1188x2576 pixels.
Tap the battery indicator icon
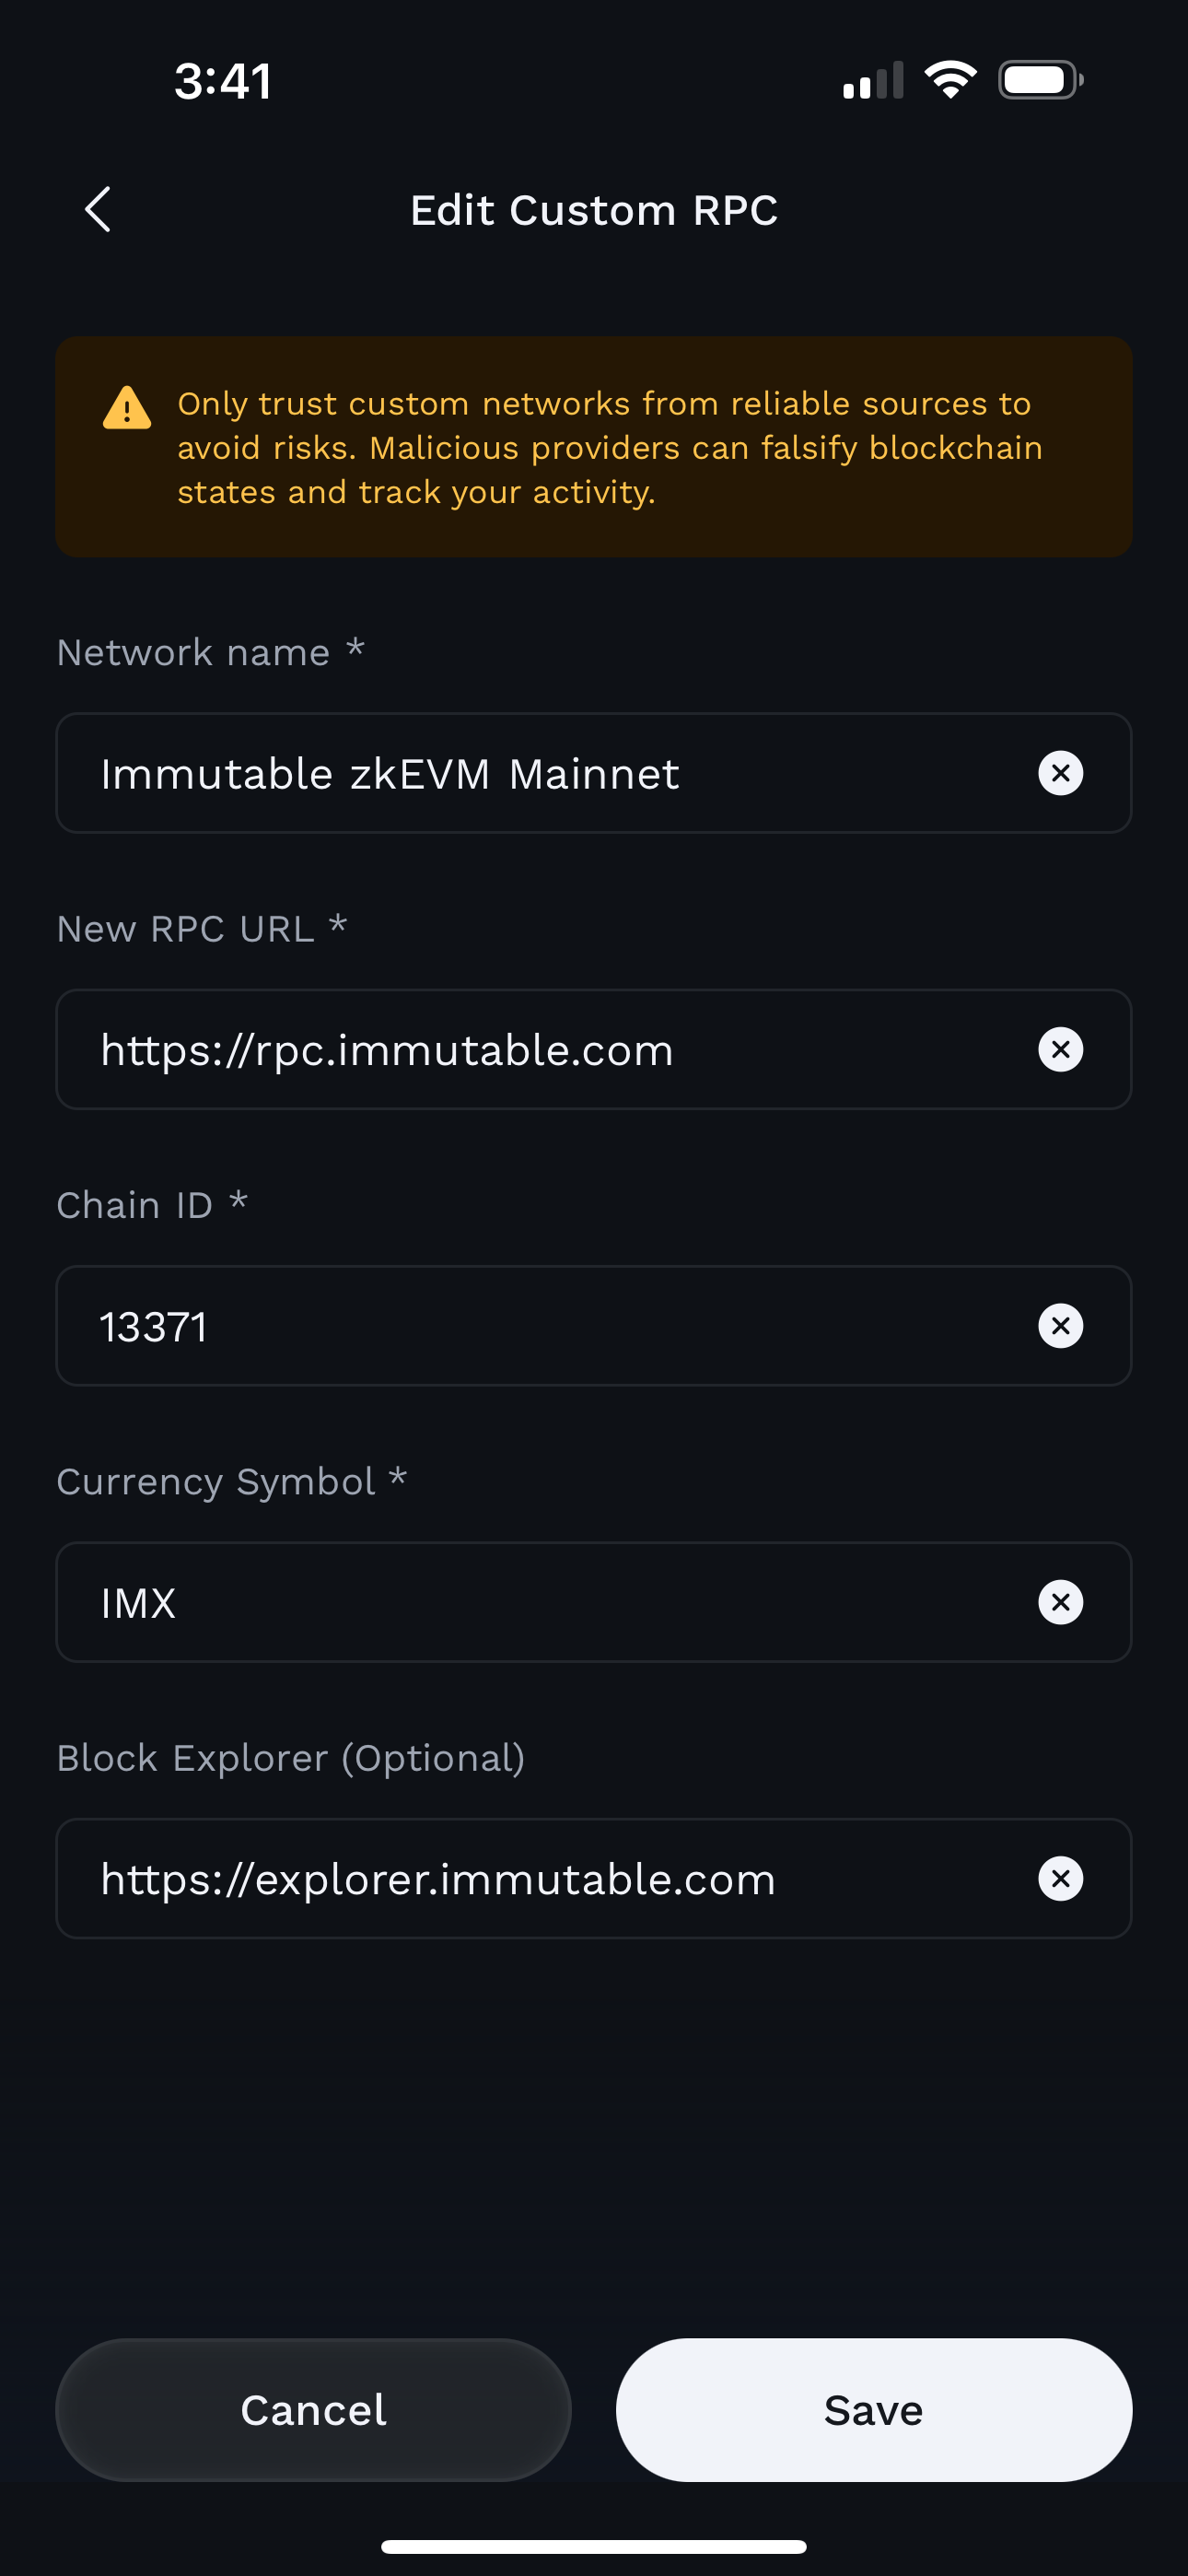tap(1040, 80)
